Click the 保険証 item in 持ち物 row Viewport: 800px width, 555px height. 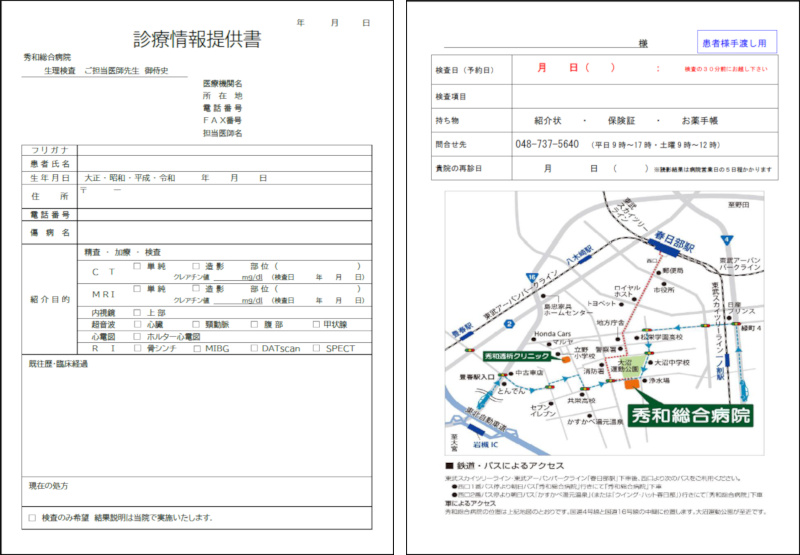pos(621,121)
